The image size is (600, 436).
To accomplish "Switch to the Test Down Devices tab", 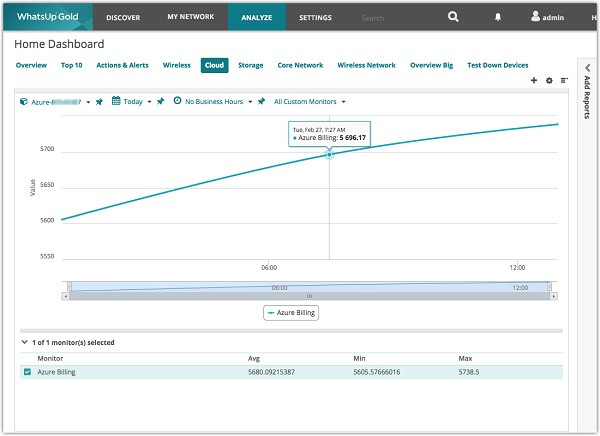I will [x=497, y=65].
